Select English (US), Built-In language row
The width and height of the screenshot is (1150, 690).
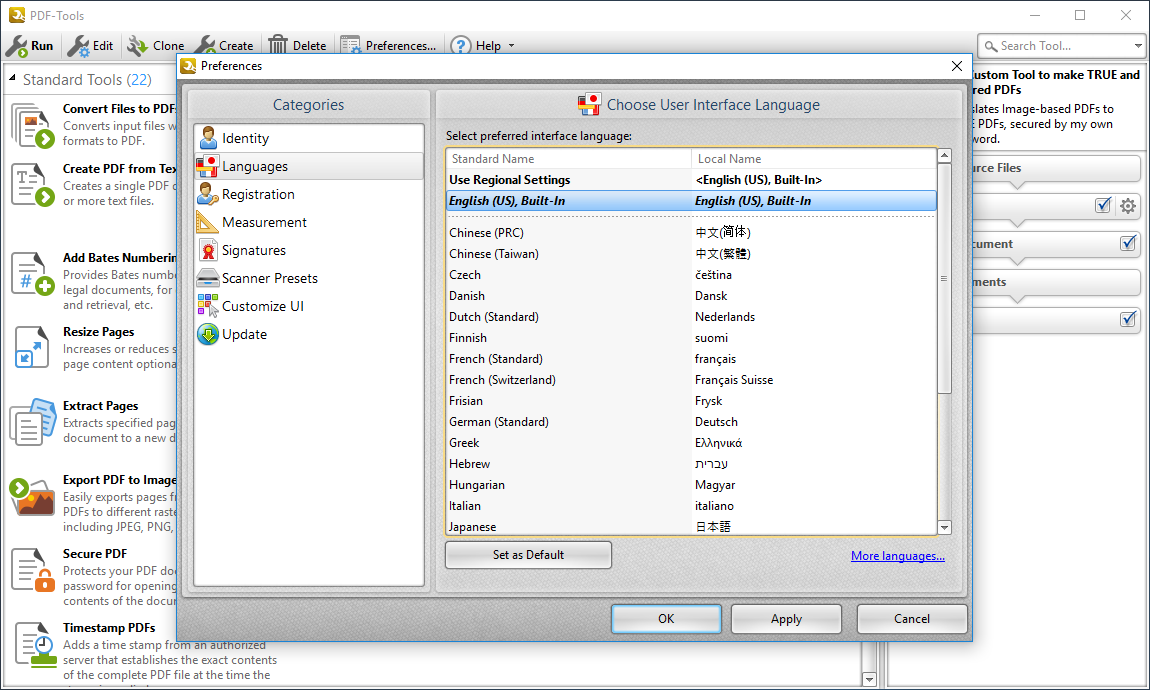(x=691, y=201)
